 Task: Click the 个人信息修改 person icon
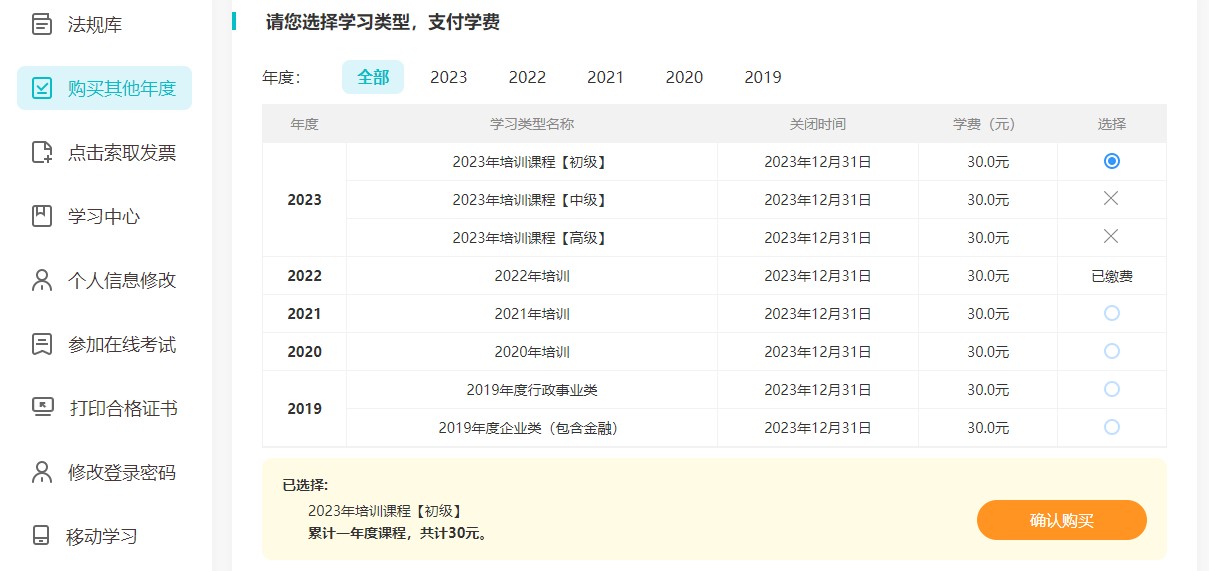(x=42, y=280)
